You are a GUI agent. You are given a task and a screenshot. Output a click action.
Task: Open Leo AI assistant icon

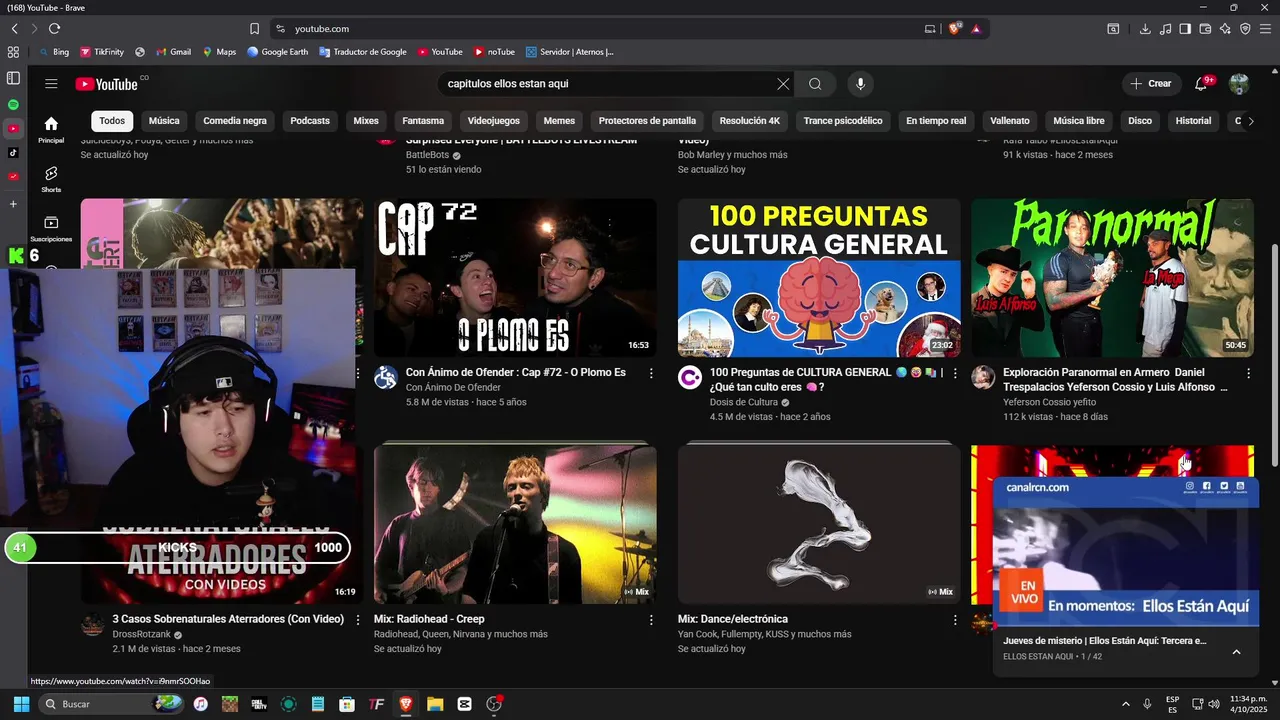pos(1225,29)
